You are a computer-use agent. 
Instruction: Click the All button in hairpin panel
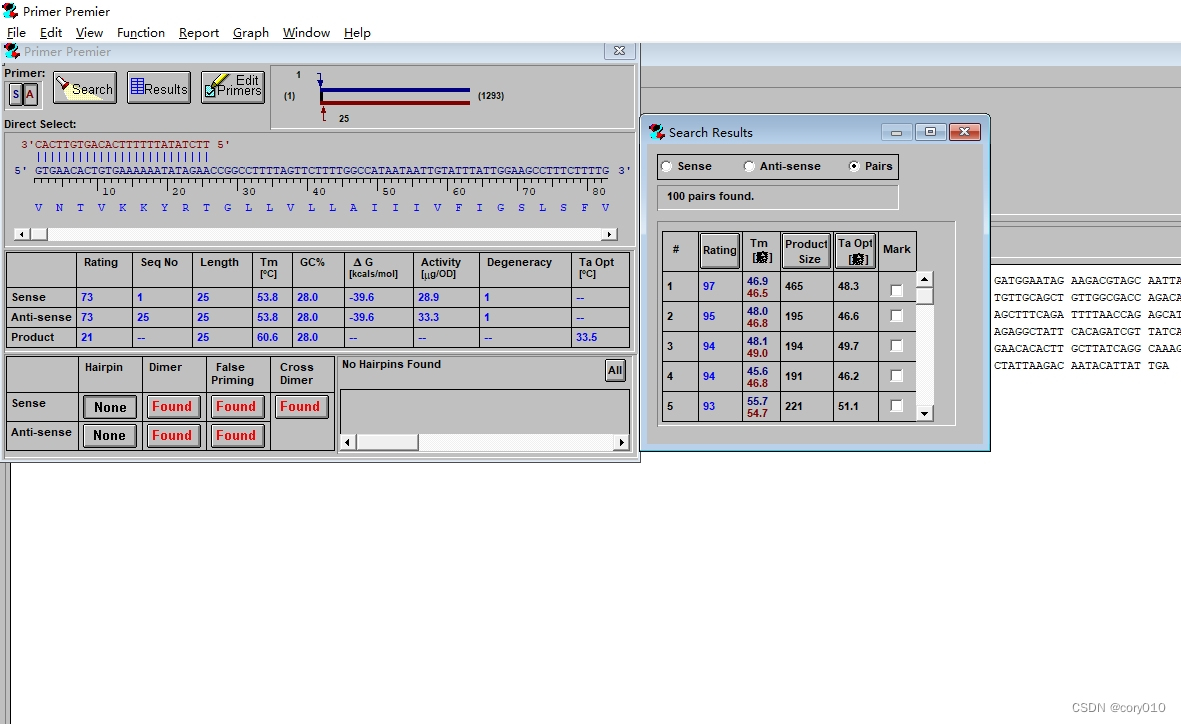pos(615,370)
